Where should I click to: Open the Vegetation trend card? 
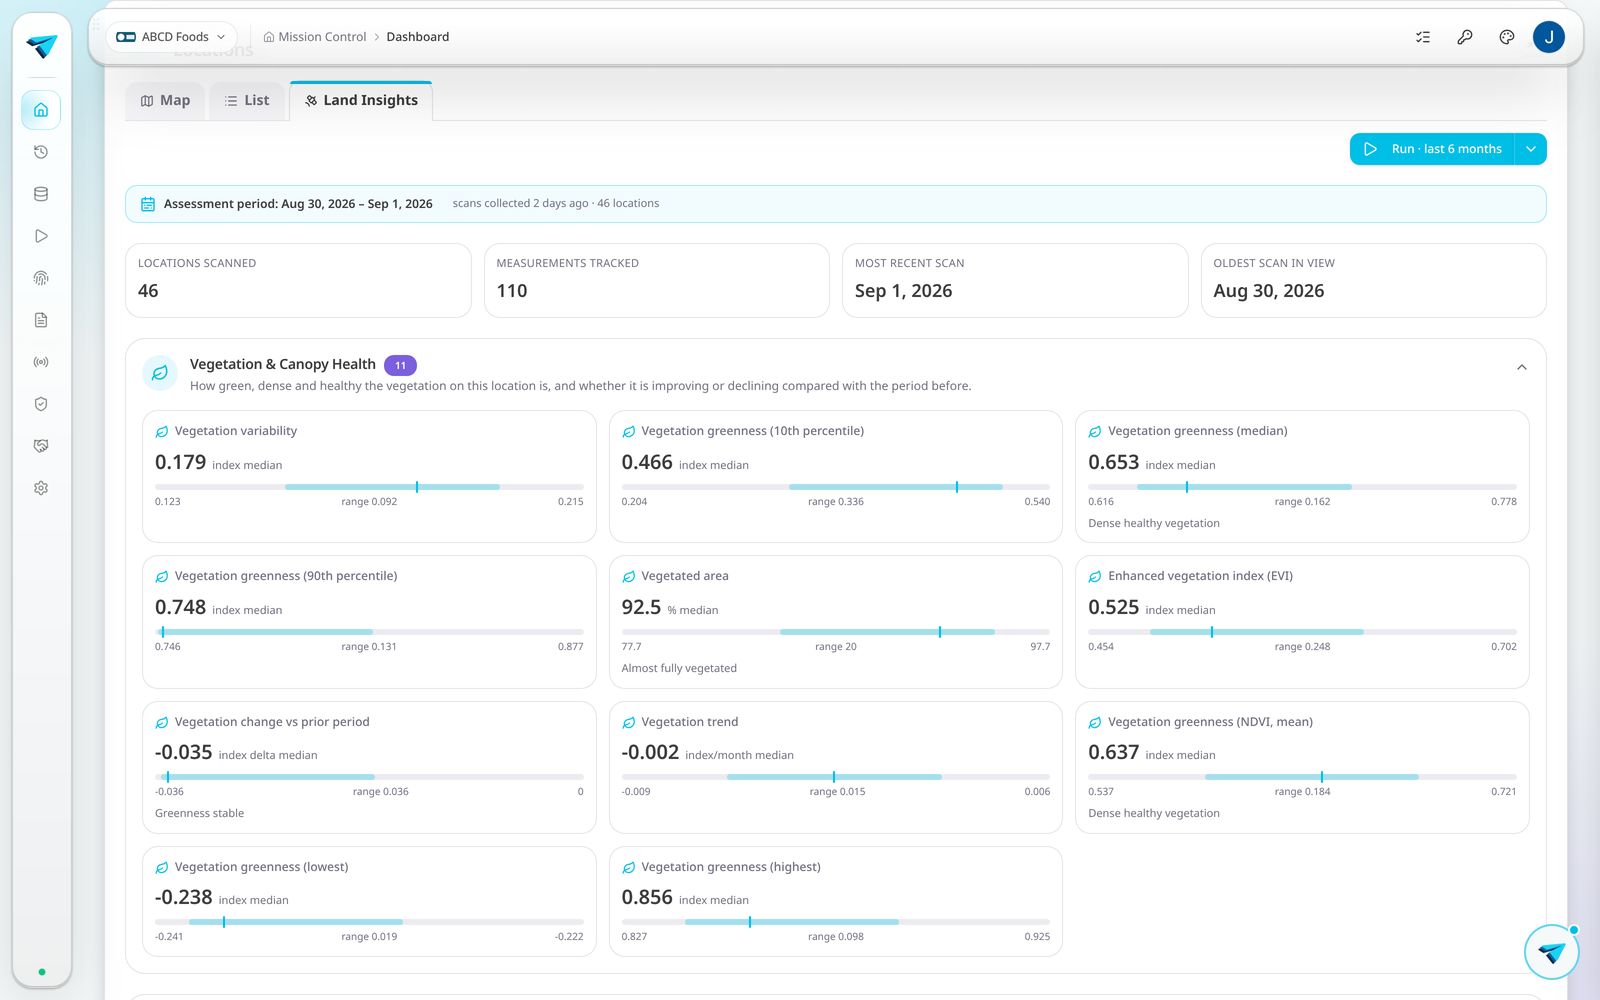836,767
